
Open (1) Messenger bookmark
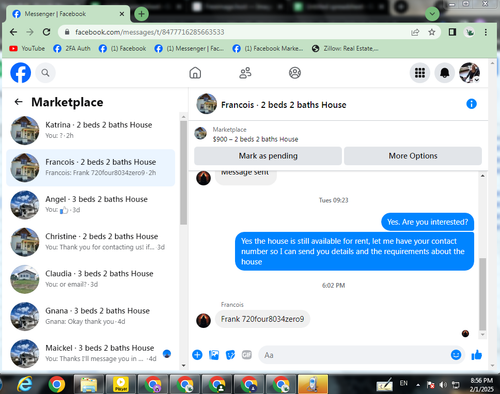tap(189, 49)
